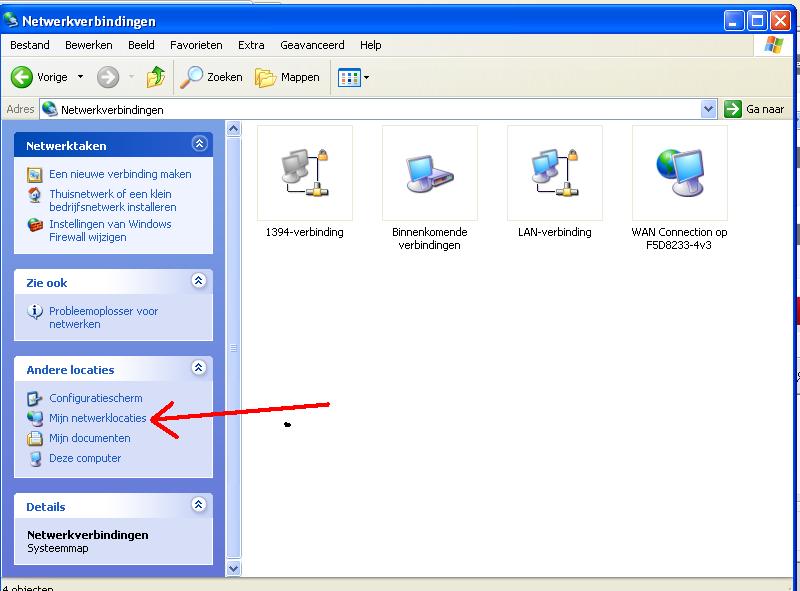Screen dimensions: 800x591
Task: Click the task pane scroll down arrow
Action: tap(234, 568)
